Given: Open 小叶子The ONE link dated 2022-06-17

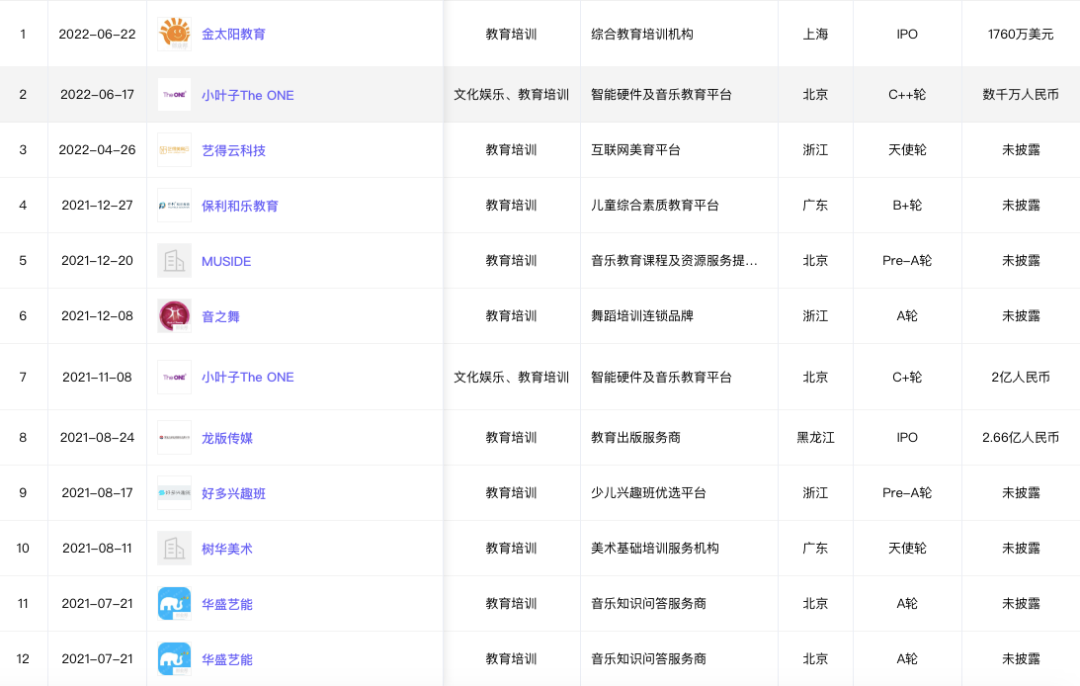Looking at the screenshot, I should tap(247, 95).
